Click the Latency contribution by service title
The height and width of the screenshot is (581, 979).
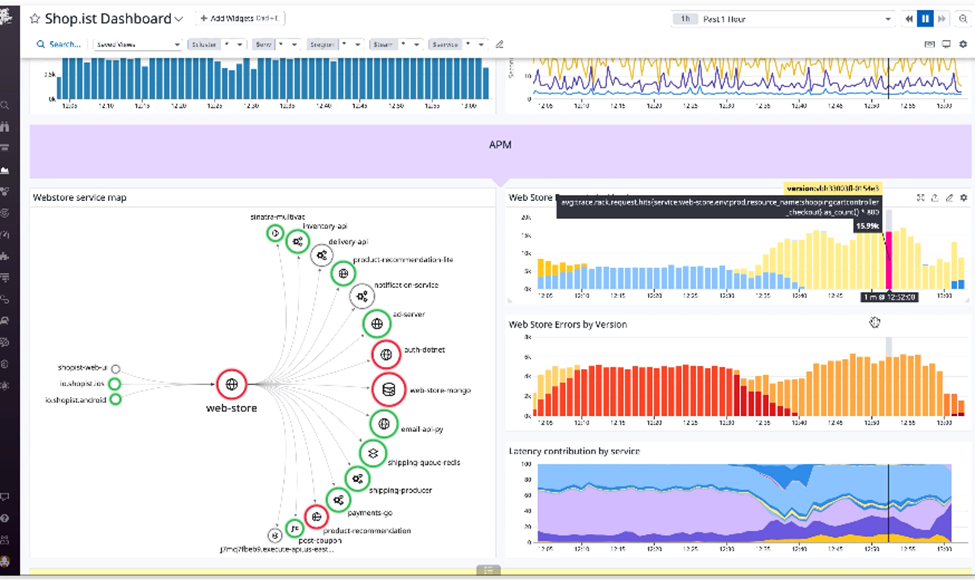point(574,451)
